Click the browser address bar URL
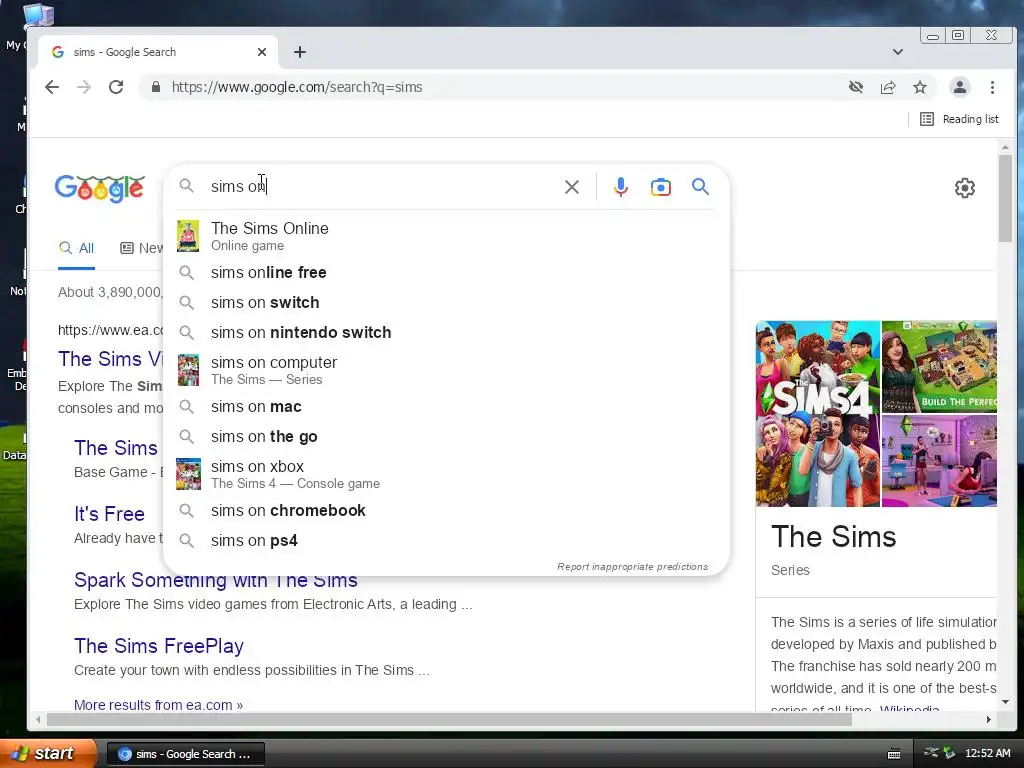Image resolution: width=1024 pixels, height=768 pixels. tap(297, 87)
